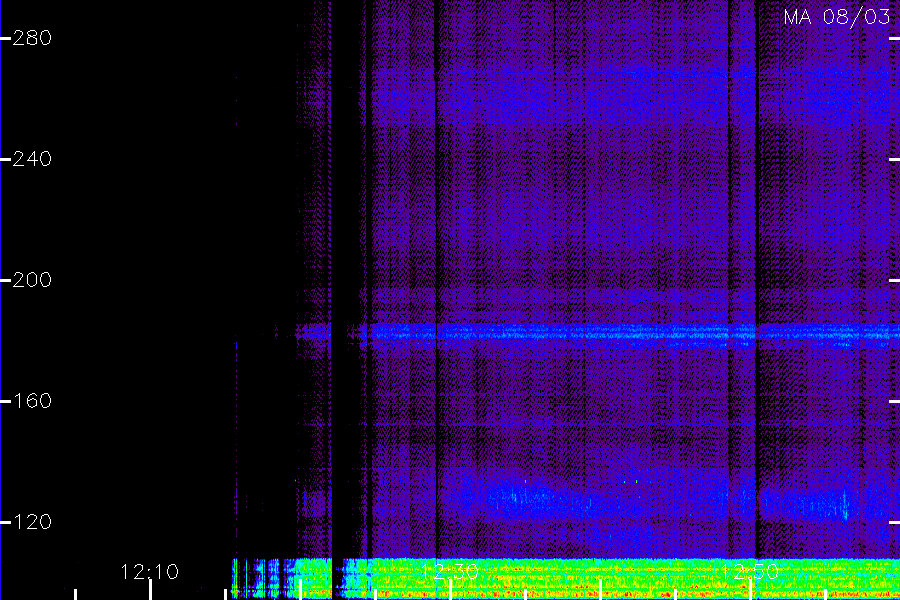
Task: Click the 12:50 time label
Action: click(750, 572)
